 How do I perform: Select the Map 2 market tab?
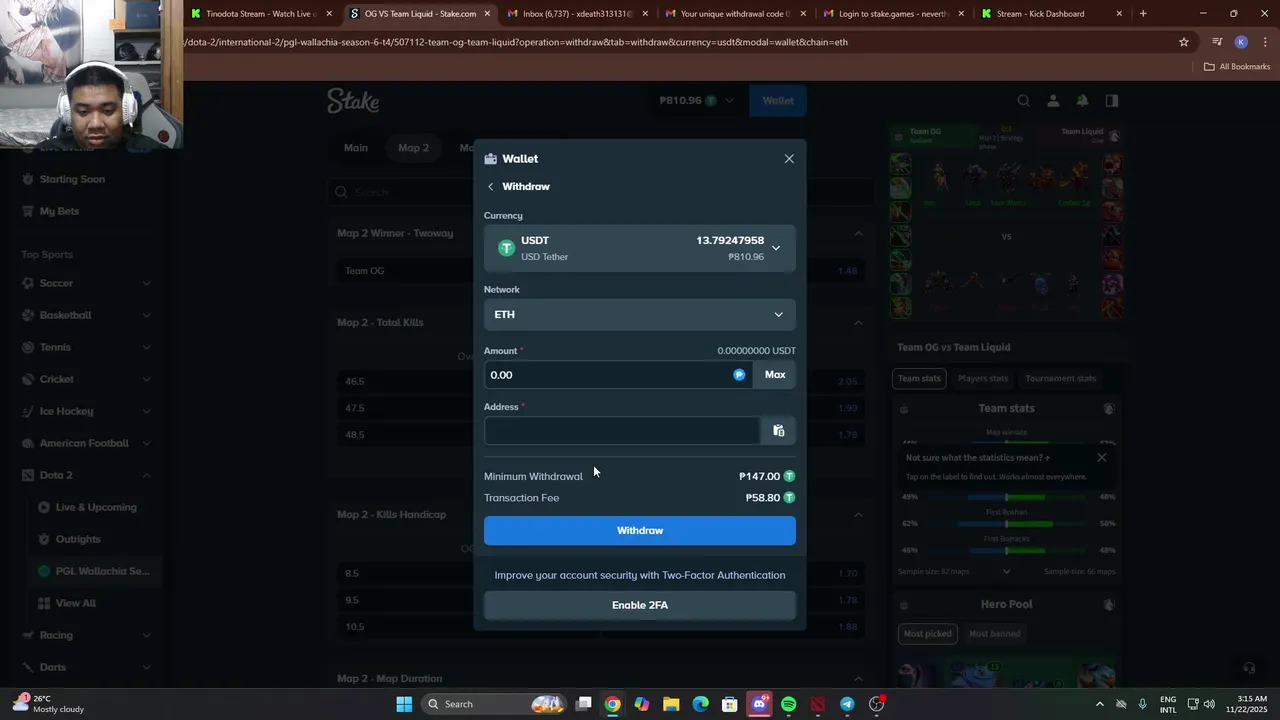413,148
